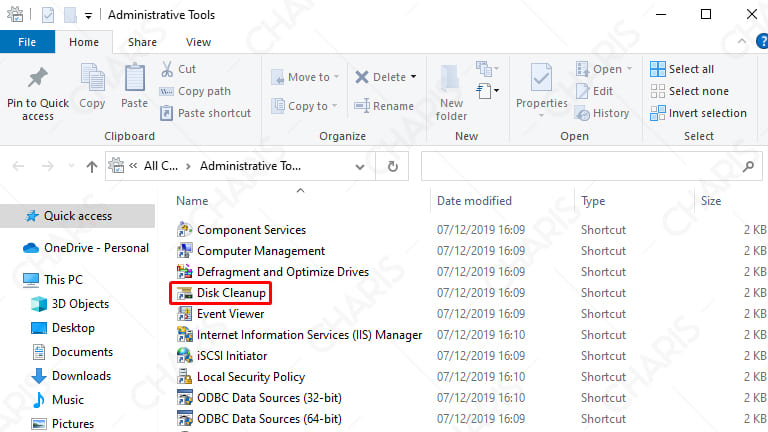Expand the Properties dropdown arrow
Viewport: 768px width, 432px height.
click(541, 116)
